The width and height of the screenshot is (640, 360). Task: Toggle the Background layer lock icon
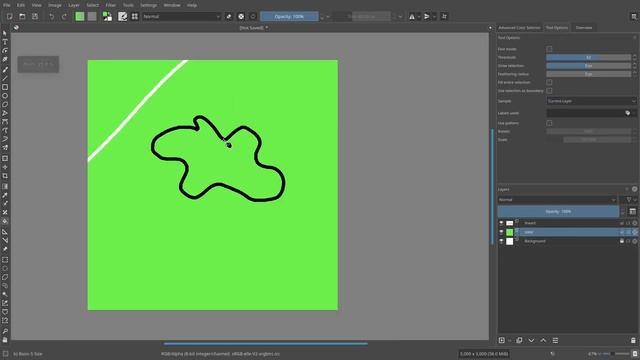(622, 241)
